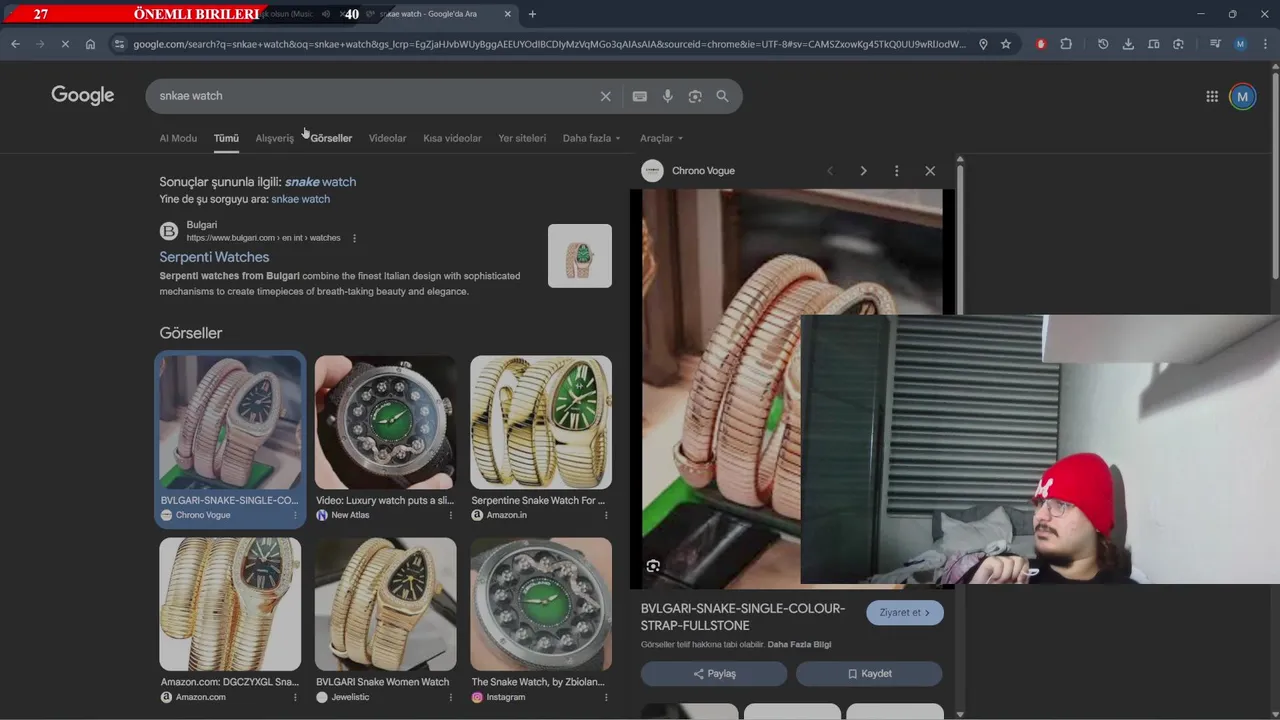Viewport: 1280px width, 720px height.
Task: Expand the Daha fazla dropdown
Action: pos(591,138)
